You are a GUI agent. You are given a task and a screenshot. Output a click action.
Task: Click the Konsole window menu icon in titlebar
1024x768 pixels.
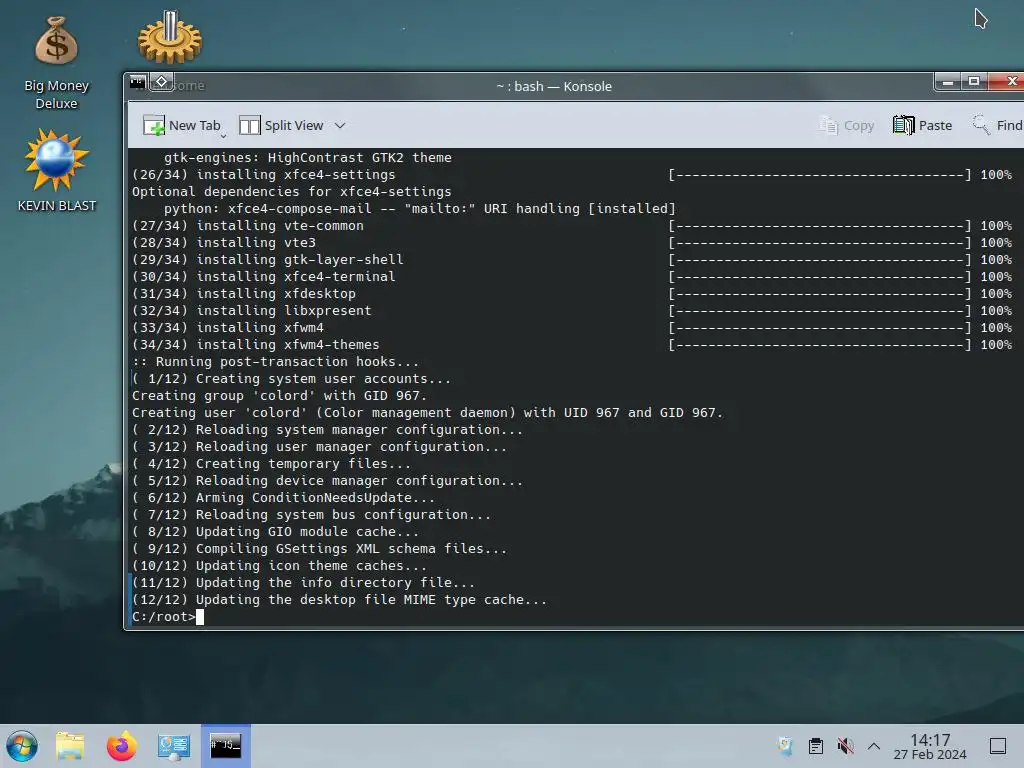coord(138,82)
